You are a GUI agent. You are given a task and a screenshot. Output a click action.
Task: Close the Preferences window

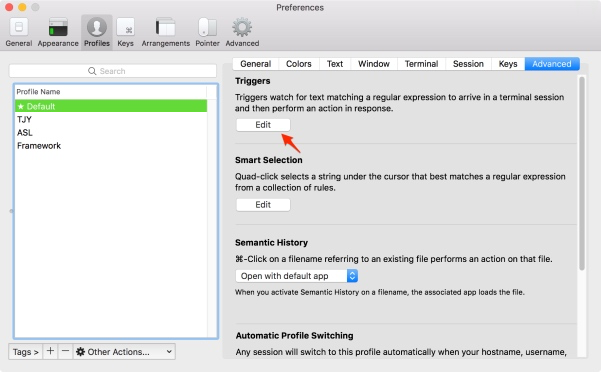pos(9,7)
